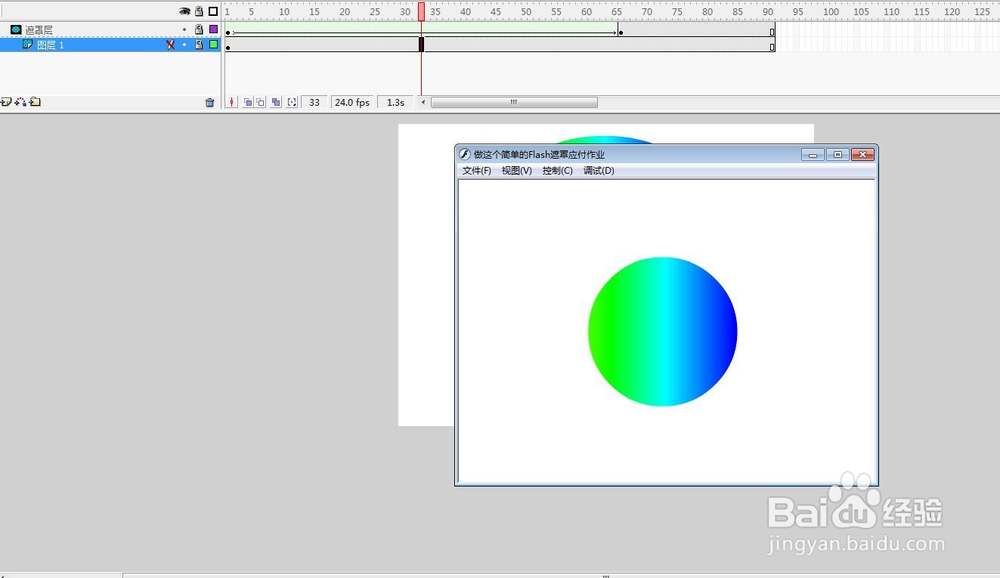Toggle edit multiple frames button
Viewport: 1000px width, 578px height.
276,102
